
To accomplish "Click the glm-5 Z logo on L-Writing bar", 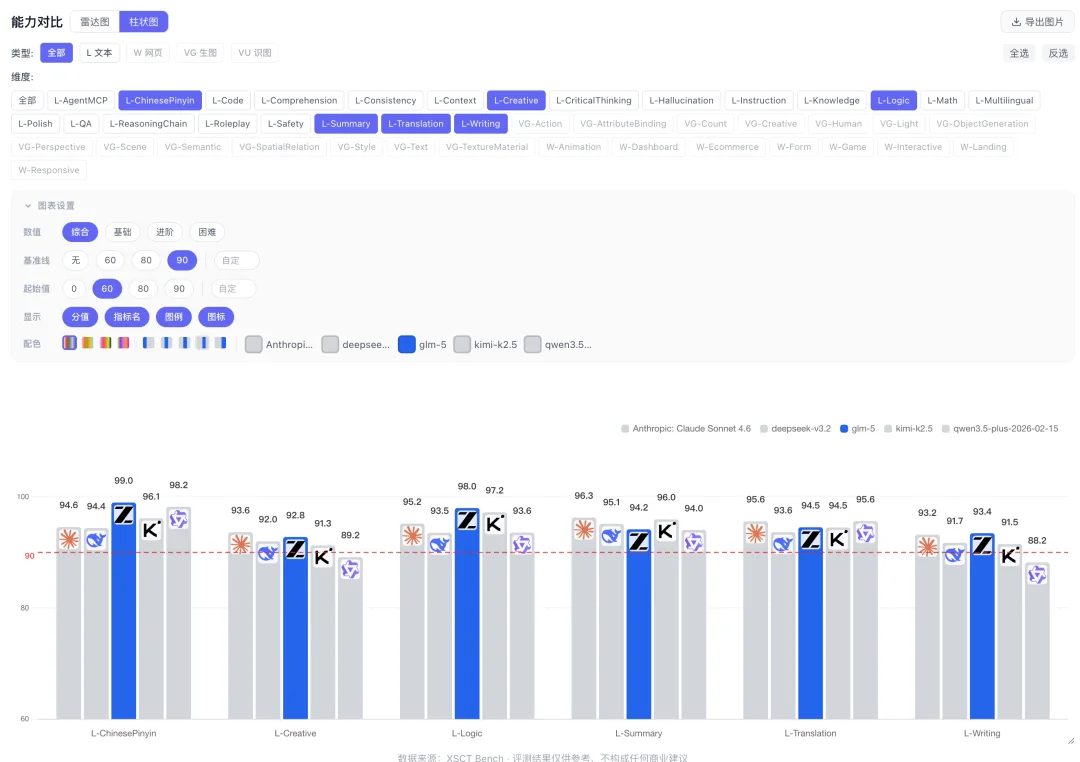I will pyautogui.click(x=982, y=545).
